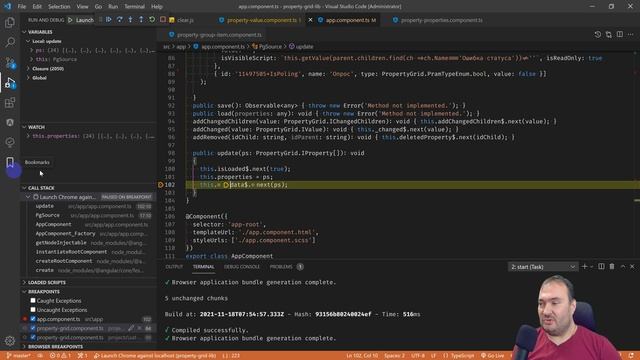Restart the debug session
This screenshot has height=360, width=640.
pyautogui.click(x=152, y=20)
